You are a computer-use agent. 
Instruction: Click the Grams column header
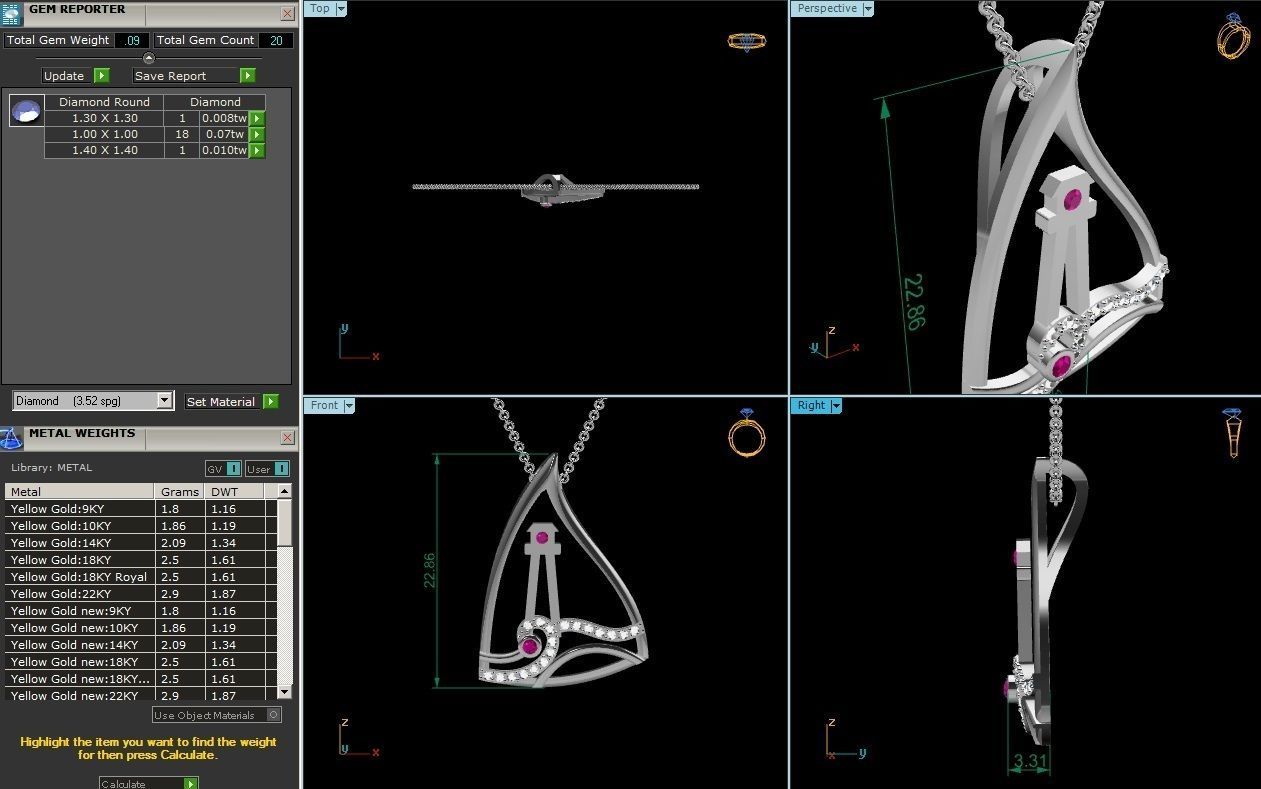click(x=180, y=491)
